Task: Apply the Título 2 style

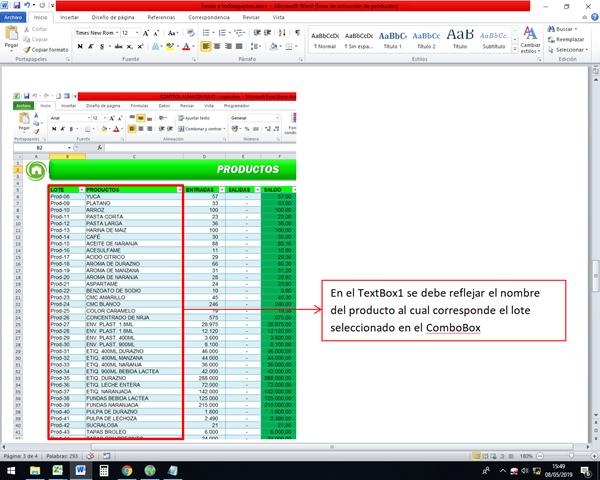Action: coord(426,39)
